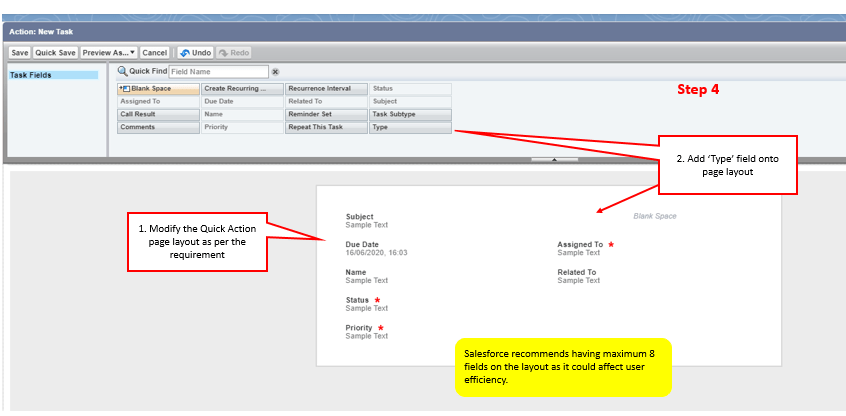This screenshot has width=846, height=416.
Task: Select the Blank Space placeholder on layout
Action: coord(655,216)
